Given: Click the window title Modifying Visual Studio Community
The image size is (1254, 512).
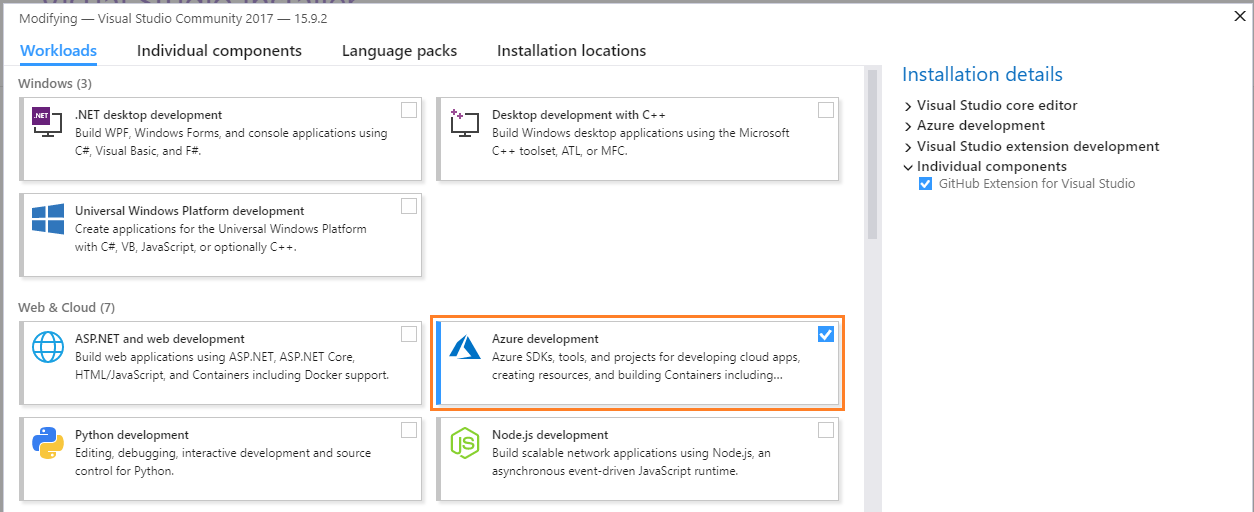Looking at the screenshot, I should tap(172, 18).
